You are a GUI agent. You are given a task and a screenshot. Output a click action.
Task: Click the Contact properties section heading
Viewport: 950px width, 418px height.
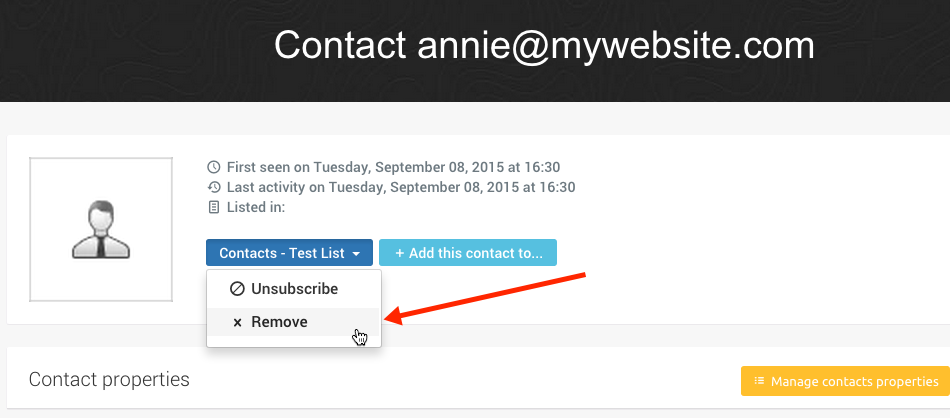(x=109, y=380)
